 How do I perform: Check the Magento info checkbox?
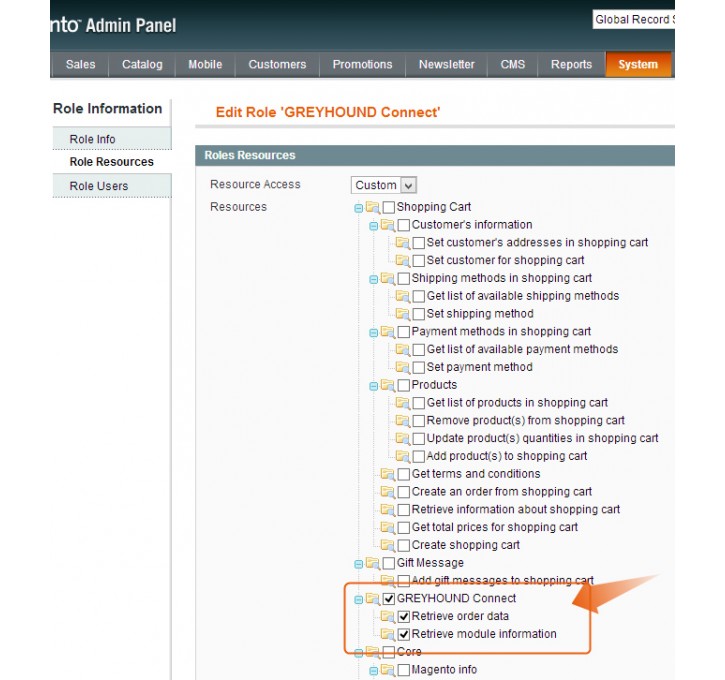[404, 670]
